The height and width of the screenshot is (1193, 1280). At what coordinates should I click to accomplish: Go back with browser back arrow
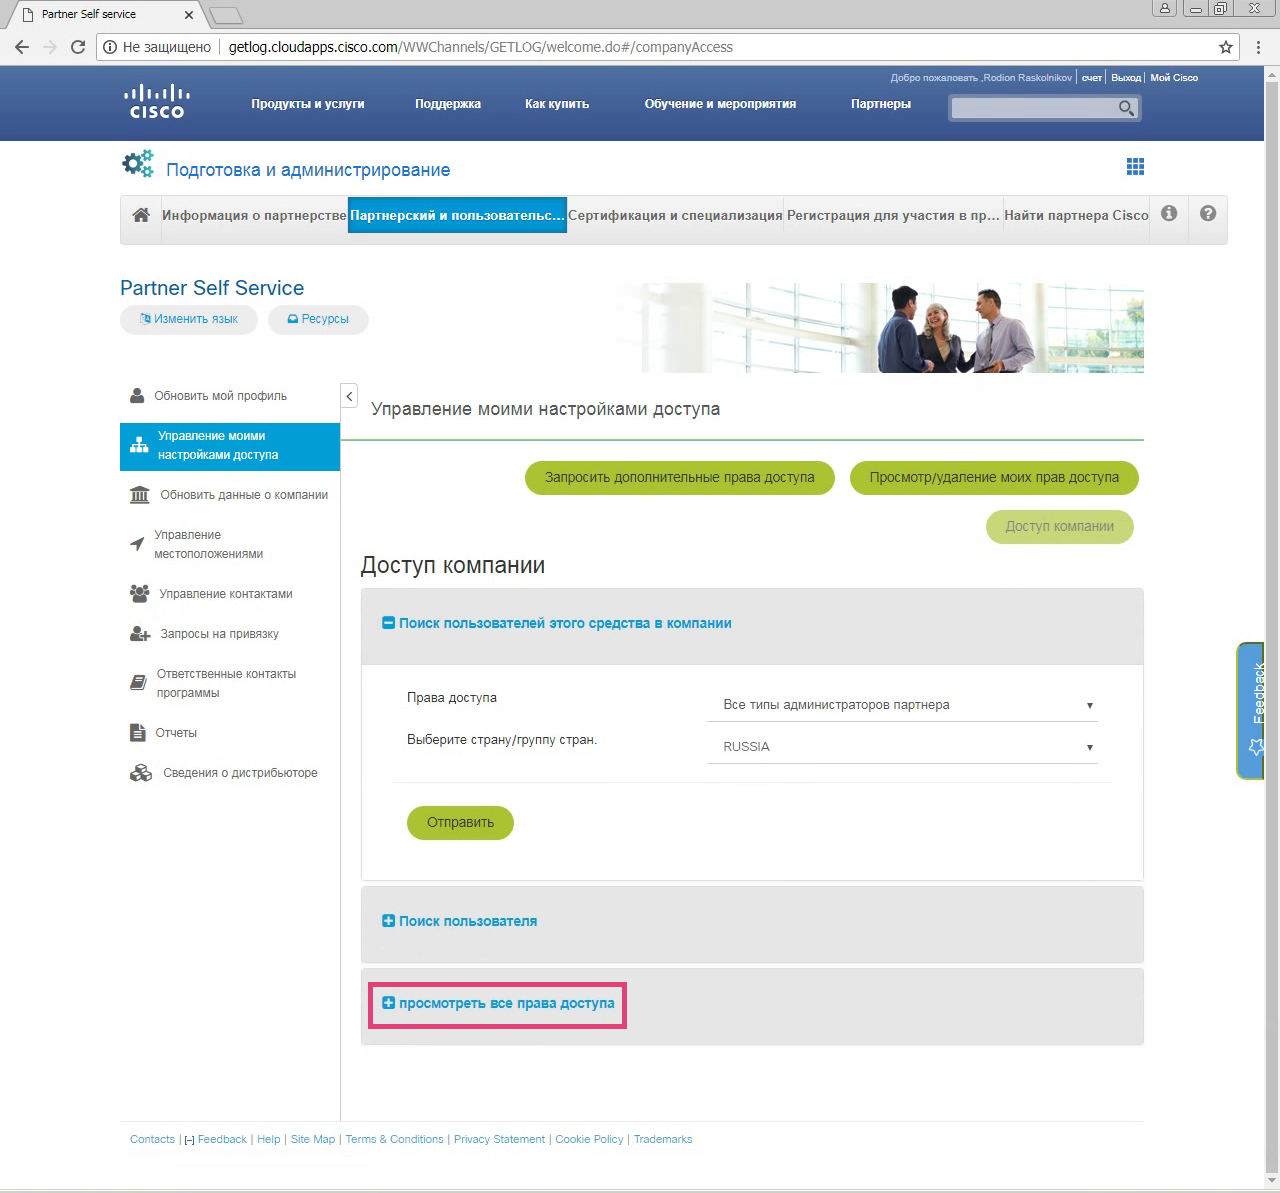[22, 47]
